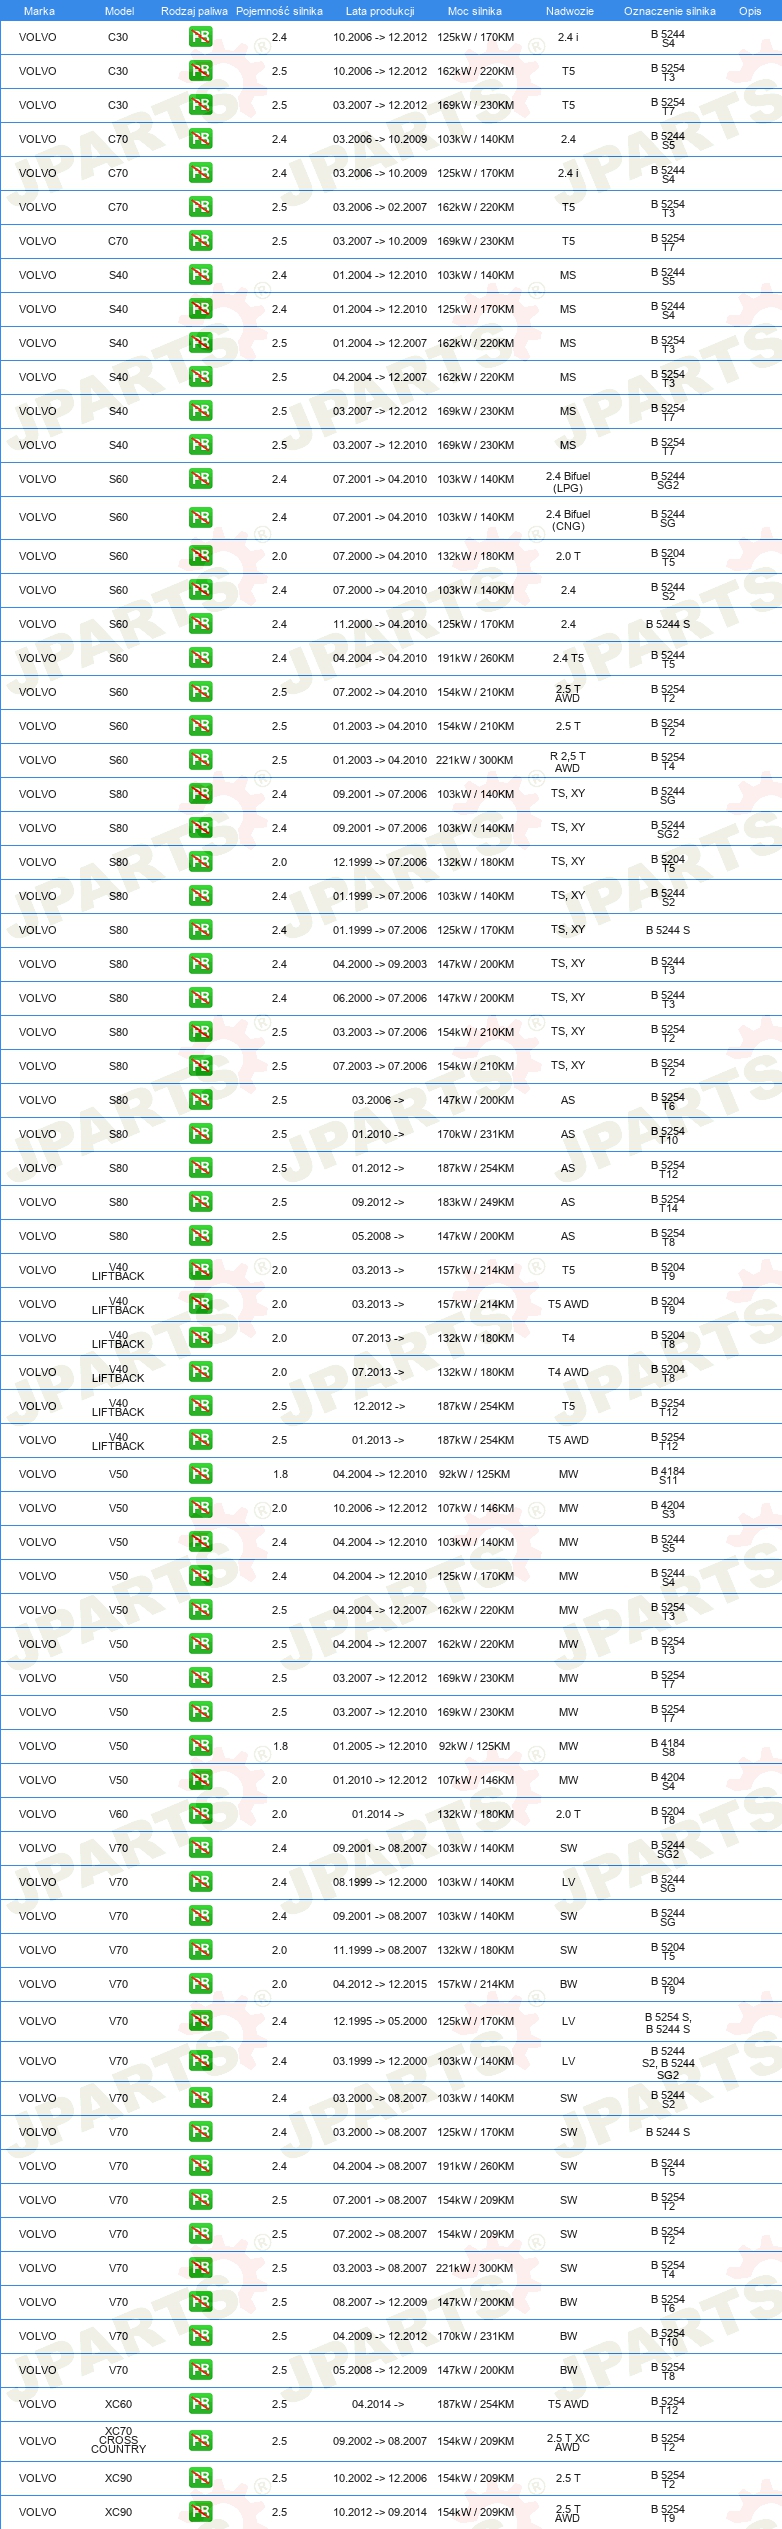Click the 'B 5254 T9' engine code cell

(668, 2513)
